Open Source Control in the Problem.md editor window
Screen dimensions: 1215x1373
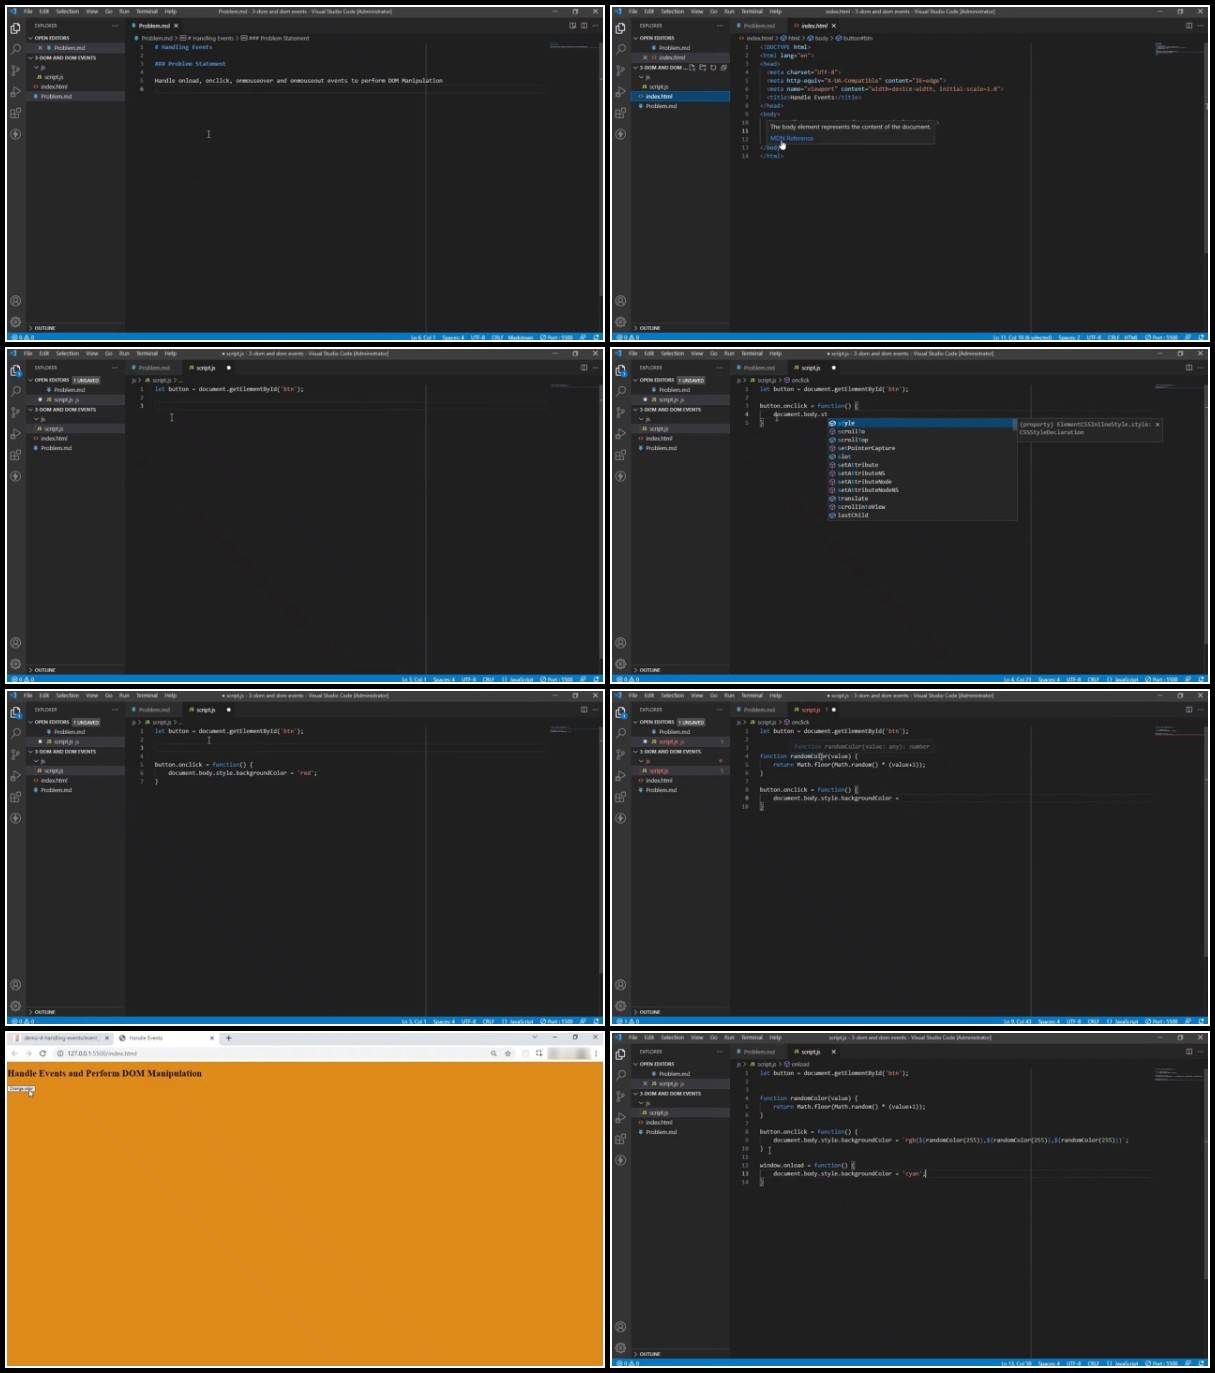pyautogui.click(x=15, y=70)
